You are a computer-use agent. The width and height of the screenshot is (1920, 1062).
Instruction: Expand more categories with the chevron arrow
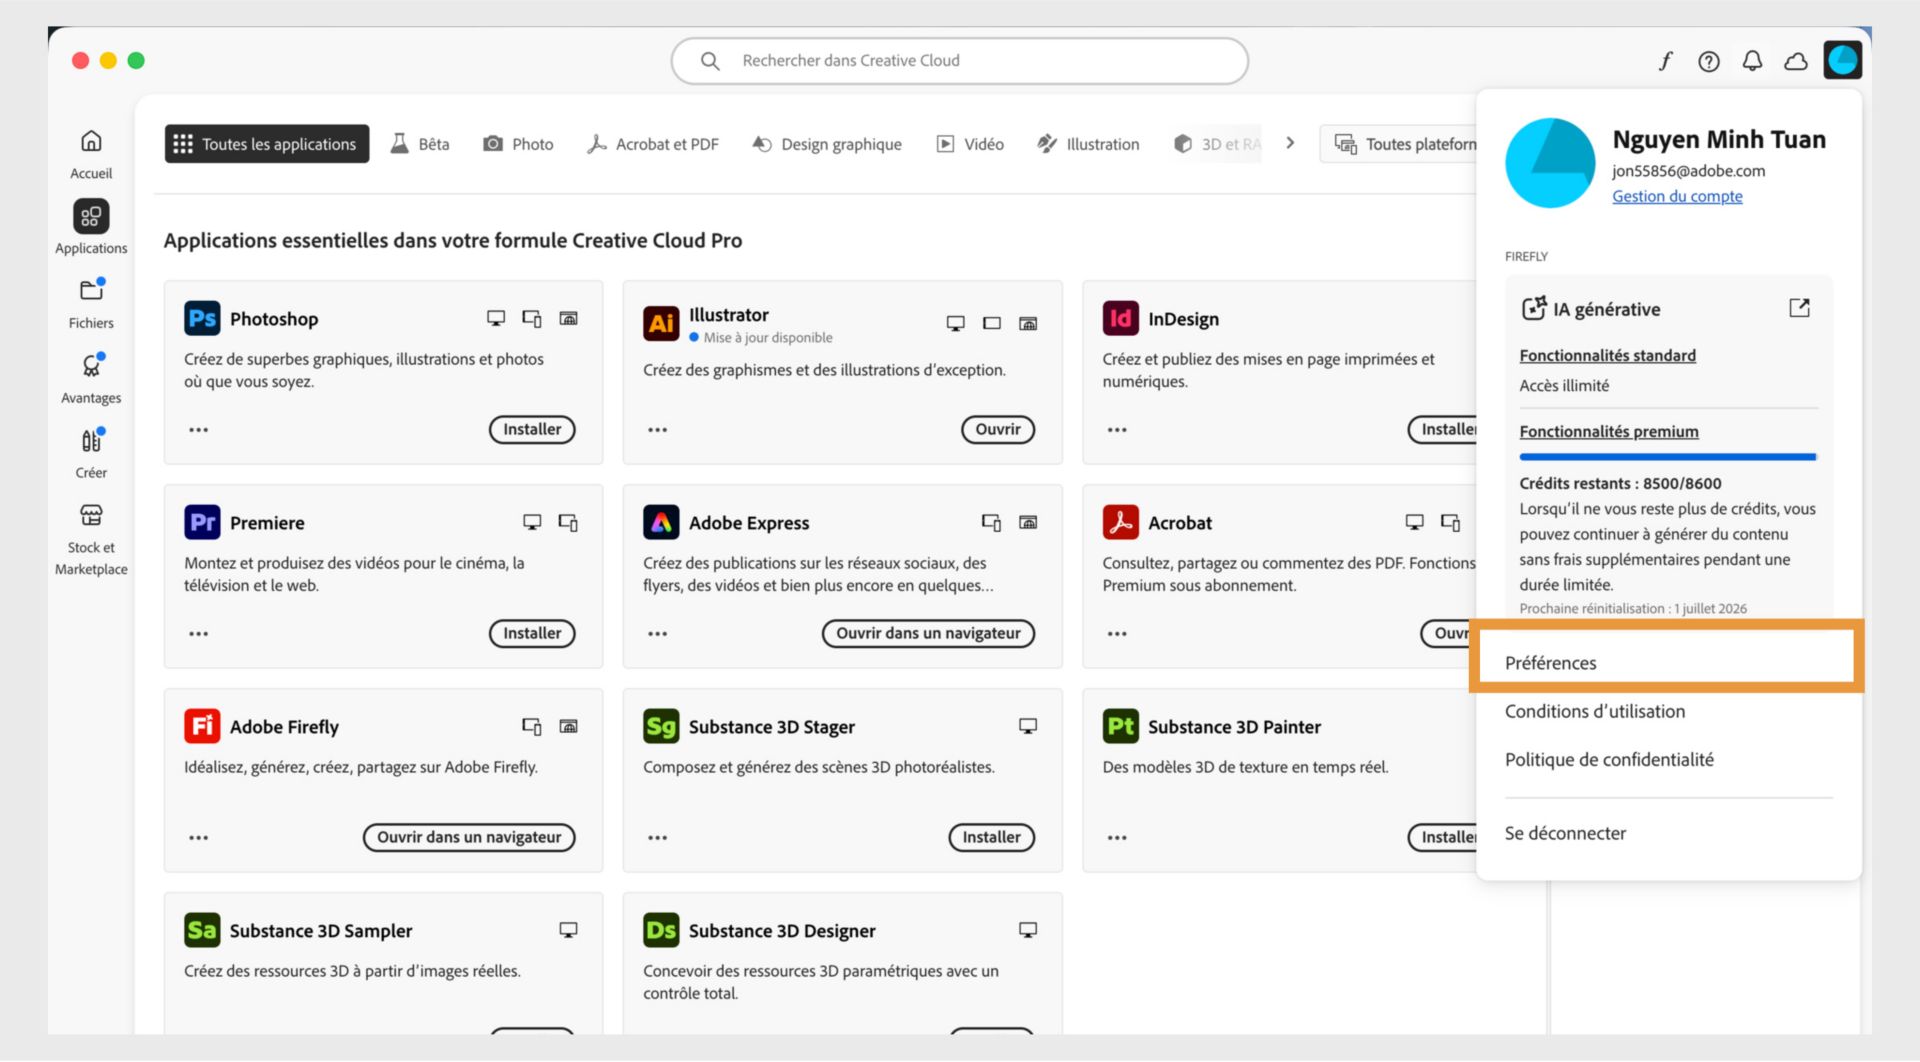coord(1290,143)
